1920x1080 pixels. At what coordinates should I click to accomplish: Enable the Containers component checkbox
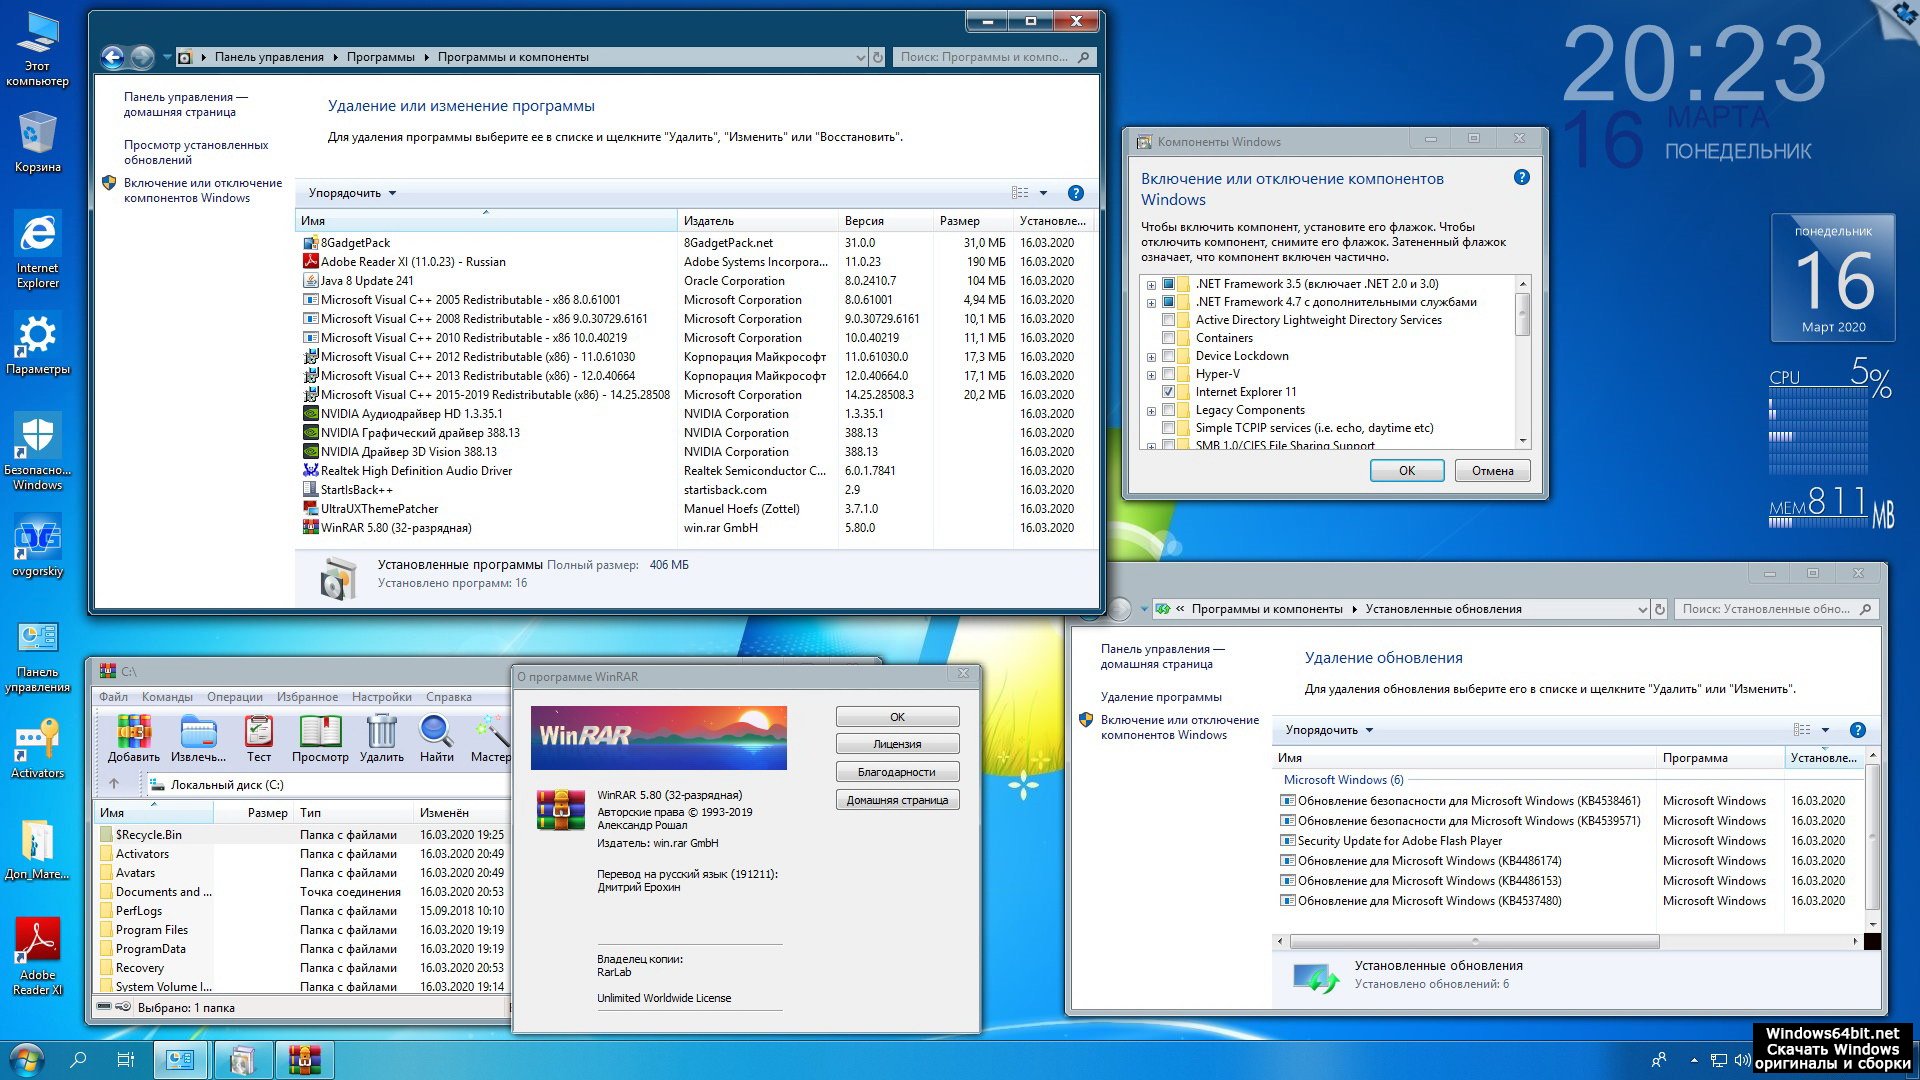(1168, 338)
